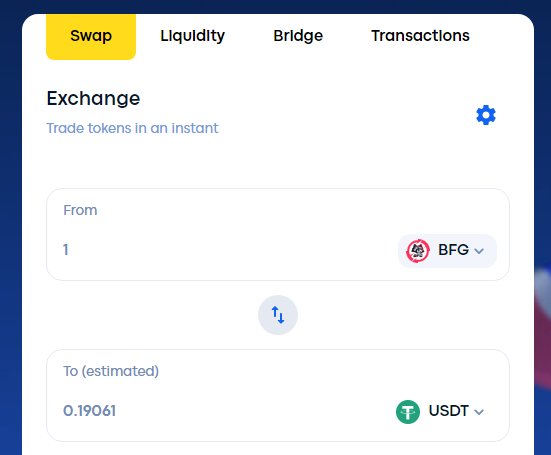Go to the Bridge tab
This screenshot has height=455, width=551.
pos(298,36)
